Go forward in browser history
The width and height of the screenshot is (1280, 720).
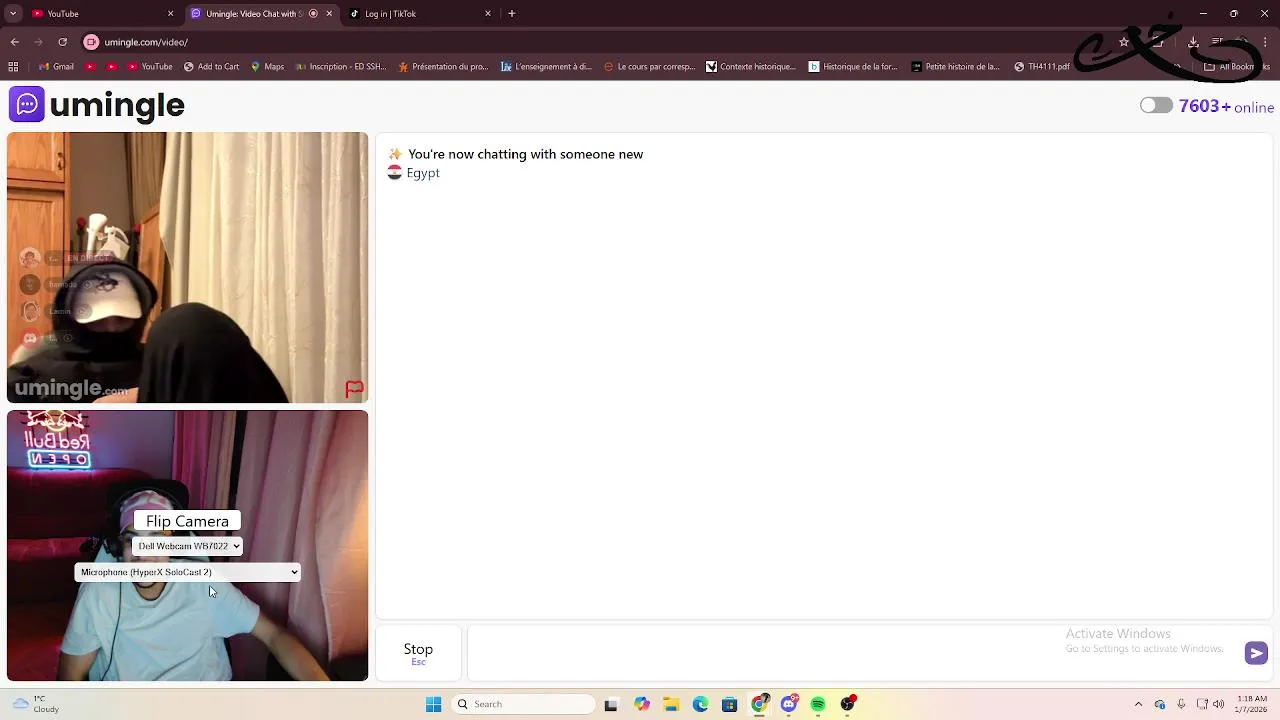point(38,42)
